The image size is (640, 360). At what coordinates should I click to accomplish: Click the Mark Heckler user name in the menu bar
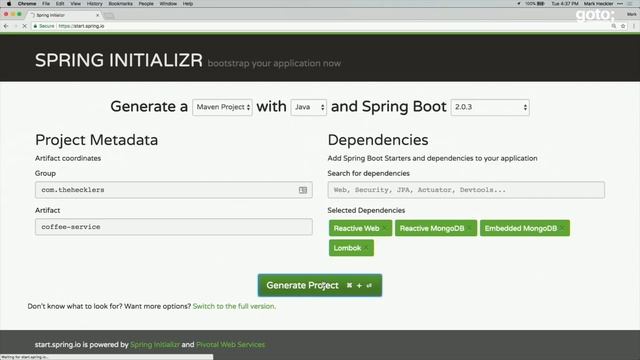(598, 4)
